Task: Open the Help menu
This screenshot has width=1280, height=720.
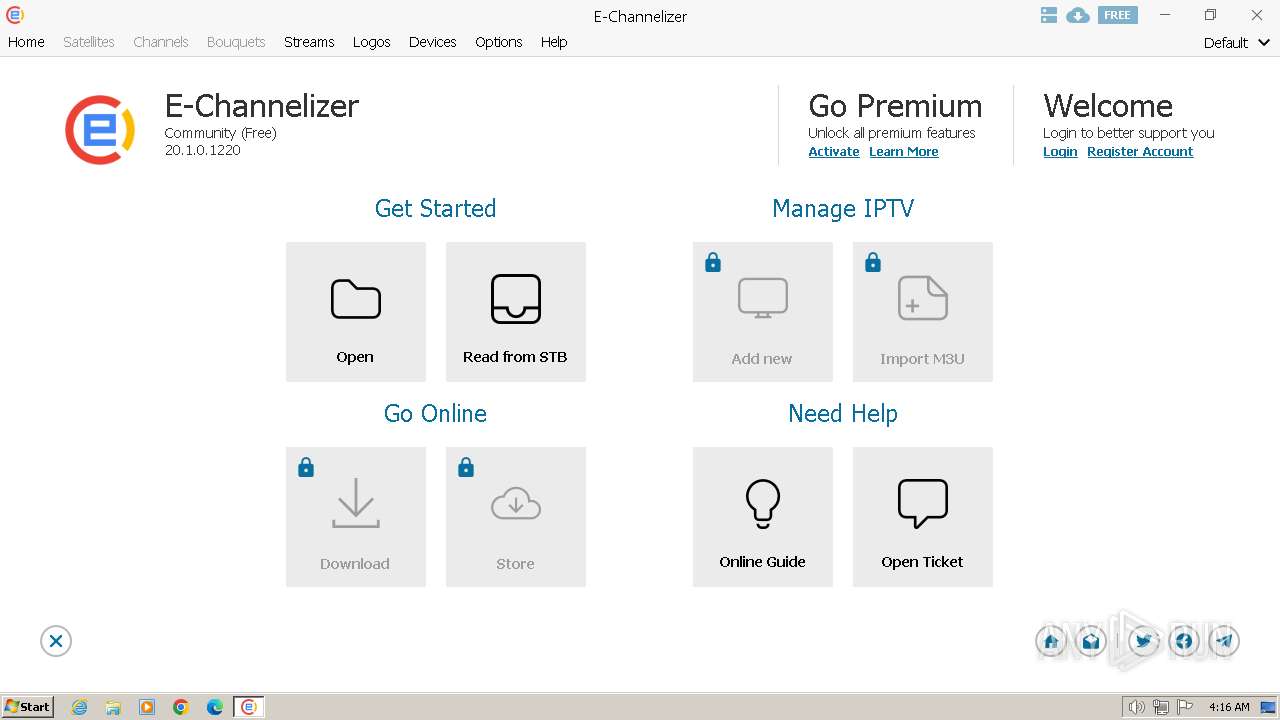Action: coord(554,42)
